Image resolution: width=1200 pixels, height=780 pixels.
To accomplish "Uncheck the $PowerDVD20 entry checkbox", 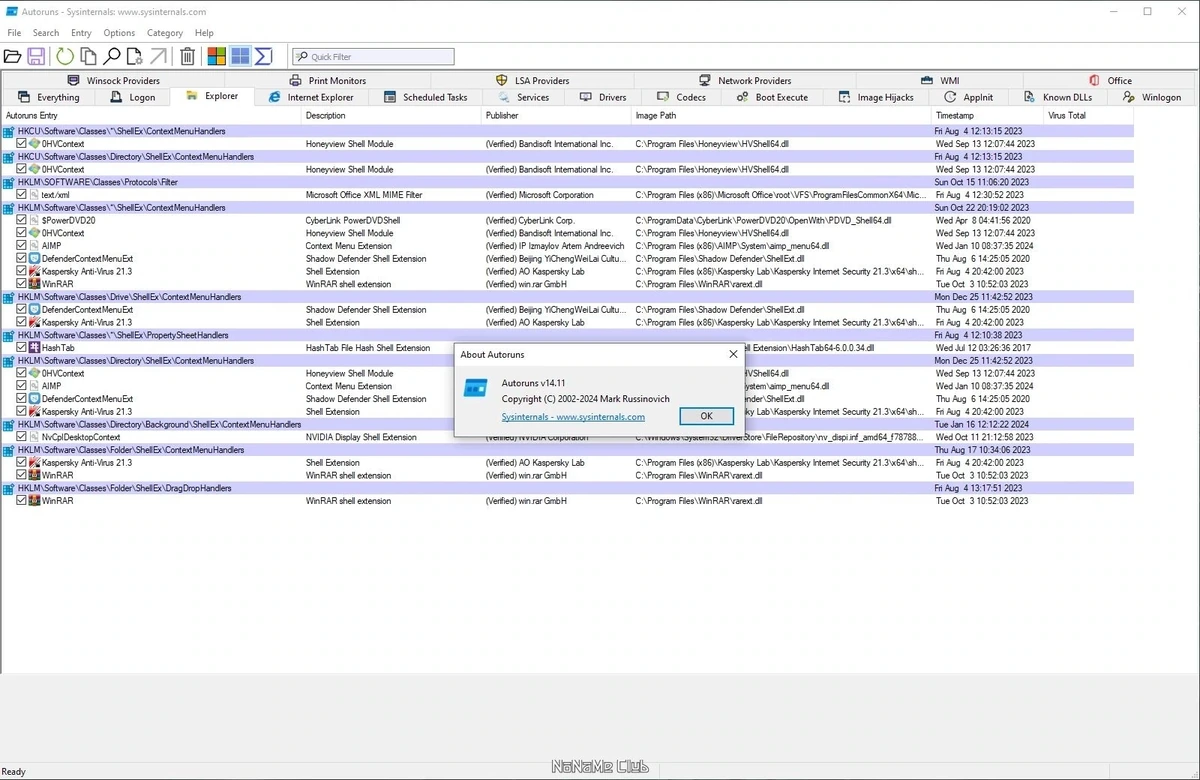I will (22, 220).
